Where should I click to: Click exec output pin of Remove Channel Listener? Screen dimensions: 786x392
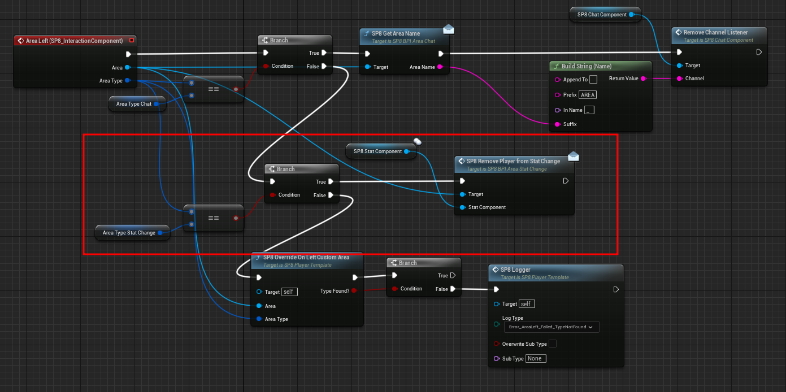click(x=759, y=52)
